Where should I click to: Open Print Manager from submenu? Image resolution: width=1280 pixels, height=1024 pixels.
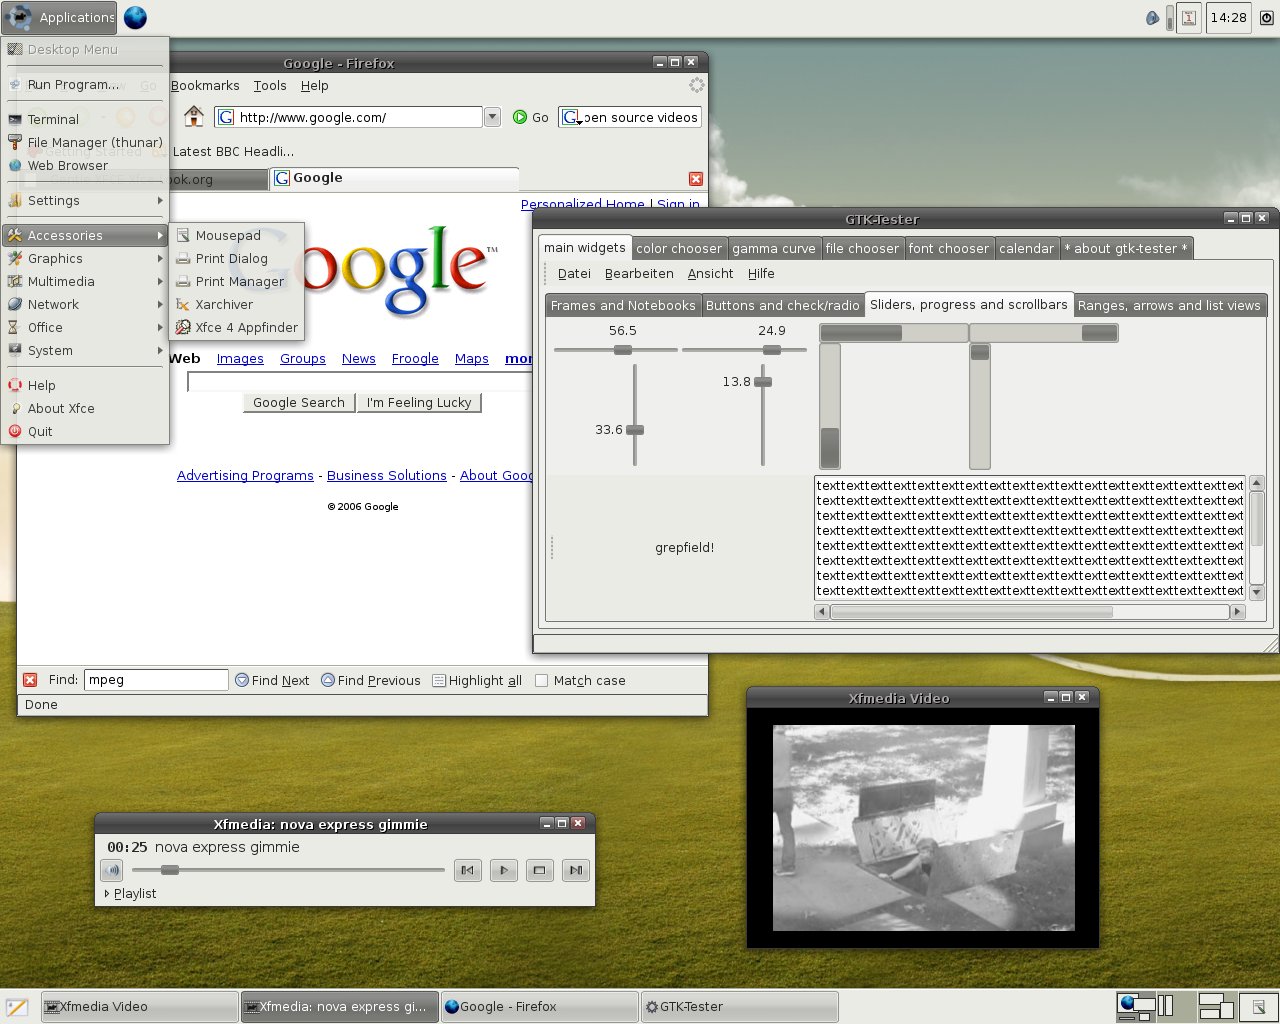(x=235, y=281)
